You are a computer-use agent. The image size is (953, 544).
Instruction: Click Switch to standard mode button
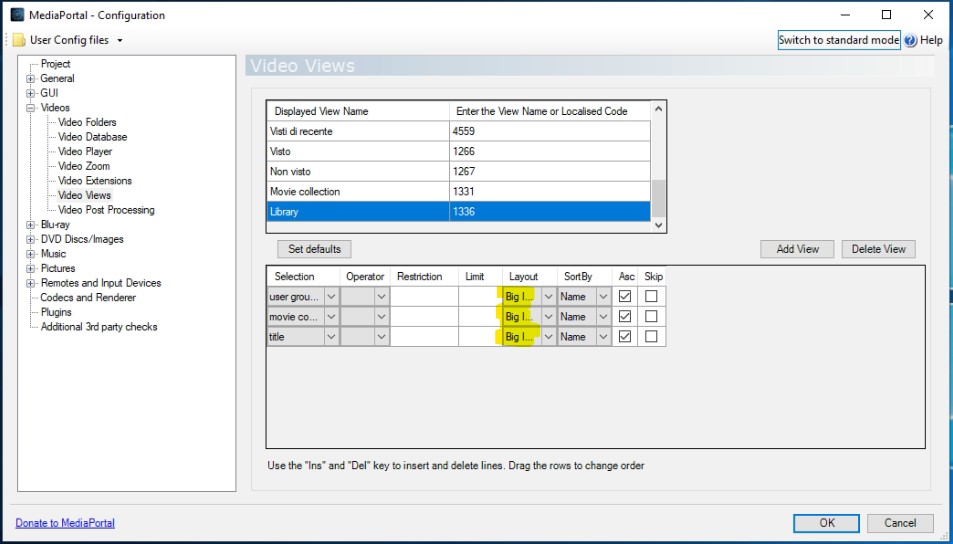click(839, 40)
